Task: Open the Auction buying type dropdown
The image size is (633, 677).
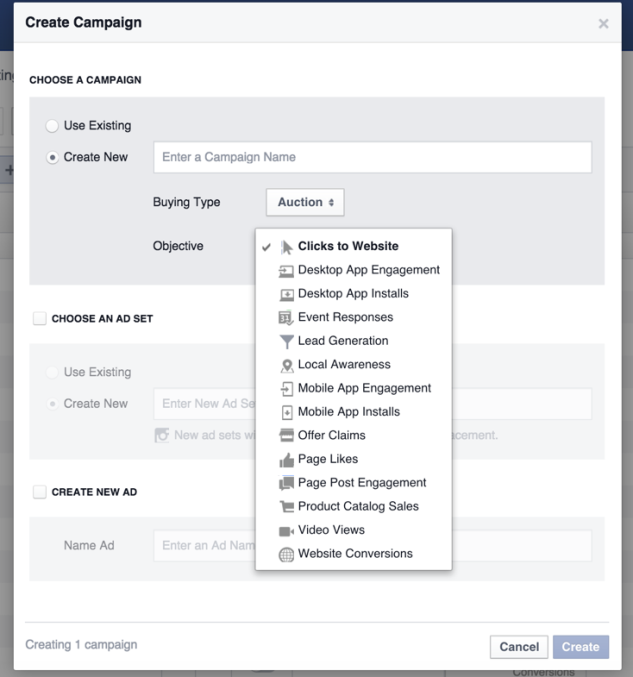Action: [305, 202]
